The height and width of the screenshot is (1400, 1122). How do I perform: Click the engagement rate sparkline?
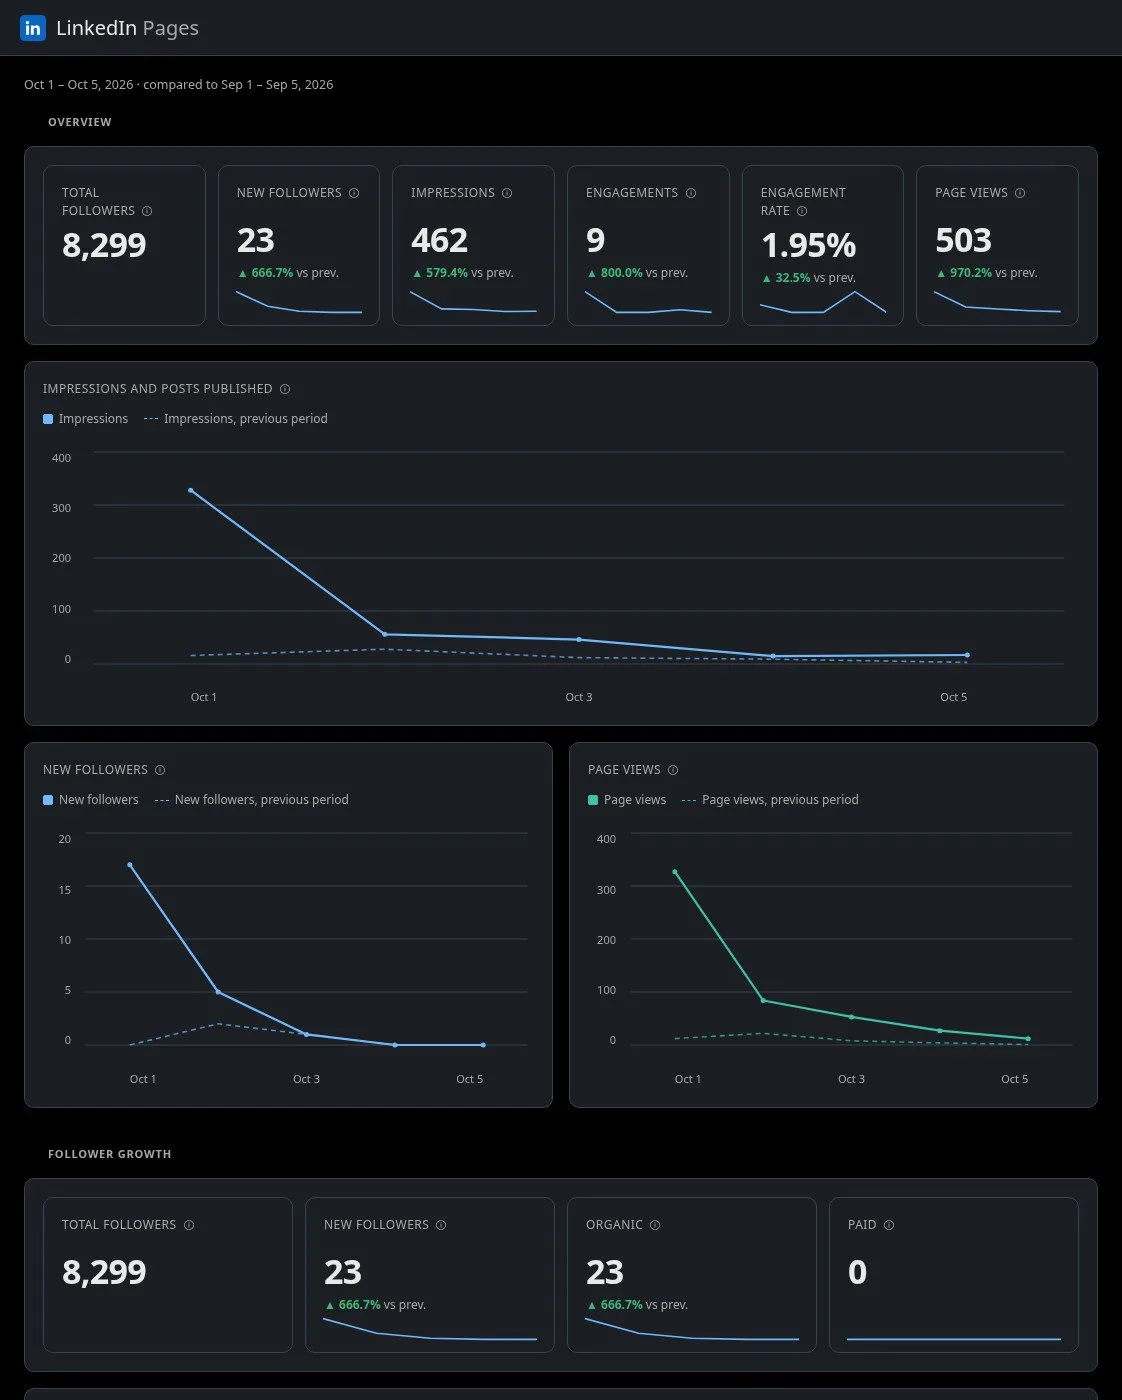point(823,302)
